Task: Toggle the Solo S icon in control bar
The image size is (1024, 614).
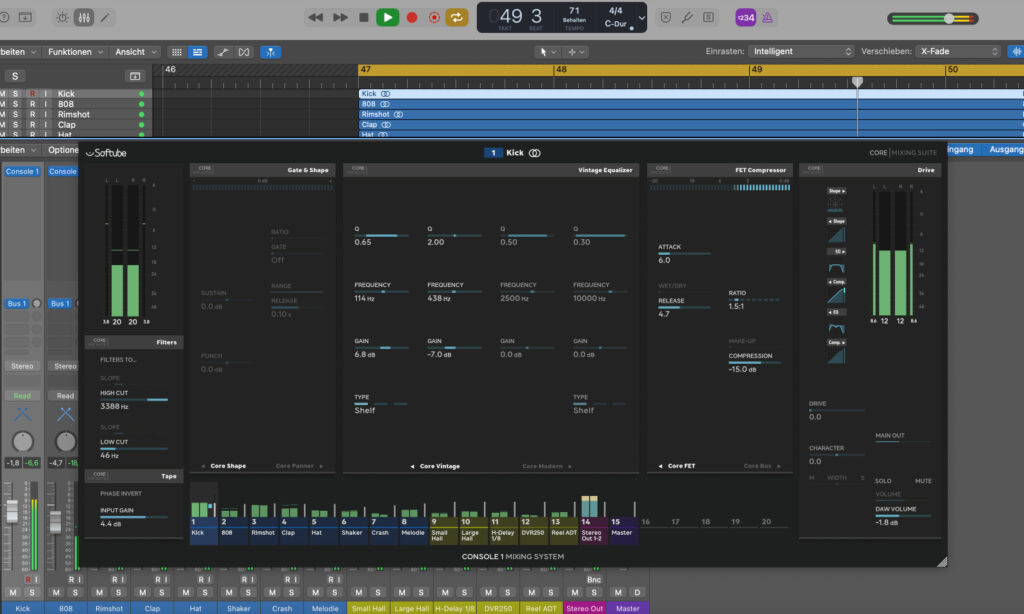Action: [709, 18]
